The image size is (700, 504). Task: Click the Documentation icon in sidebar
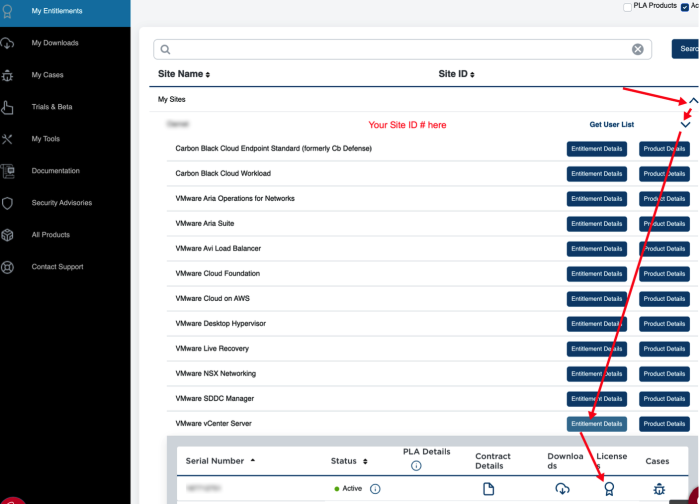pyautogui.click(x=7, y=171)
